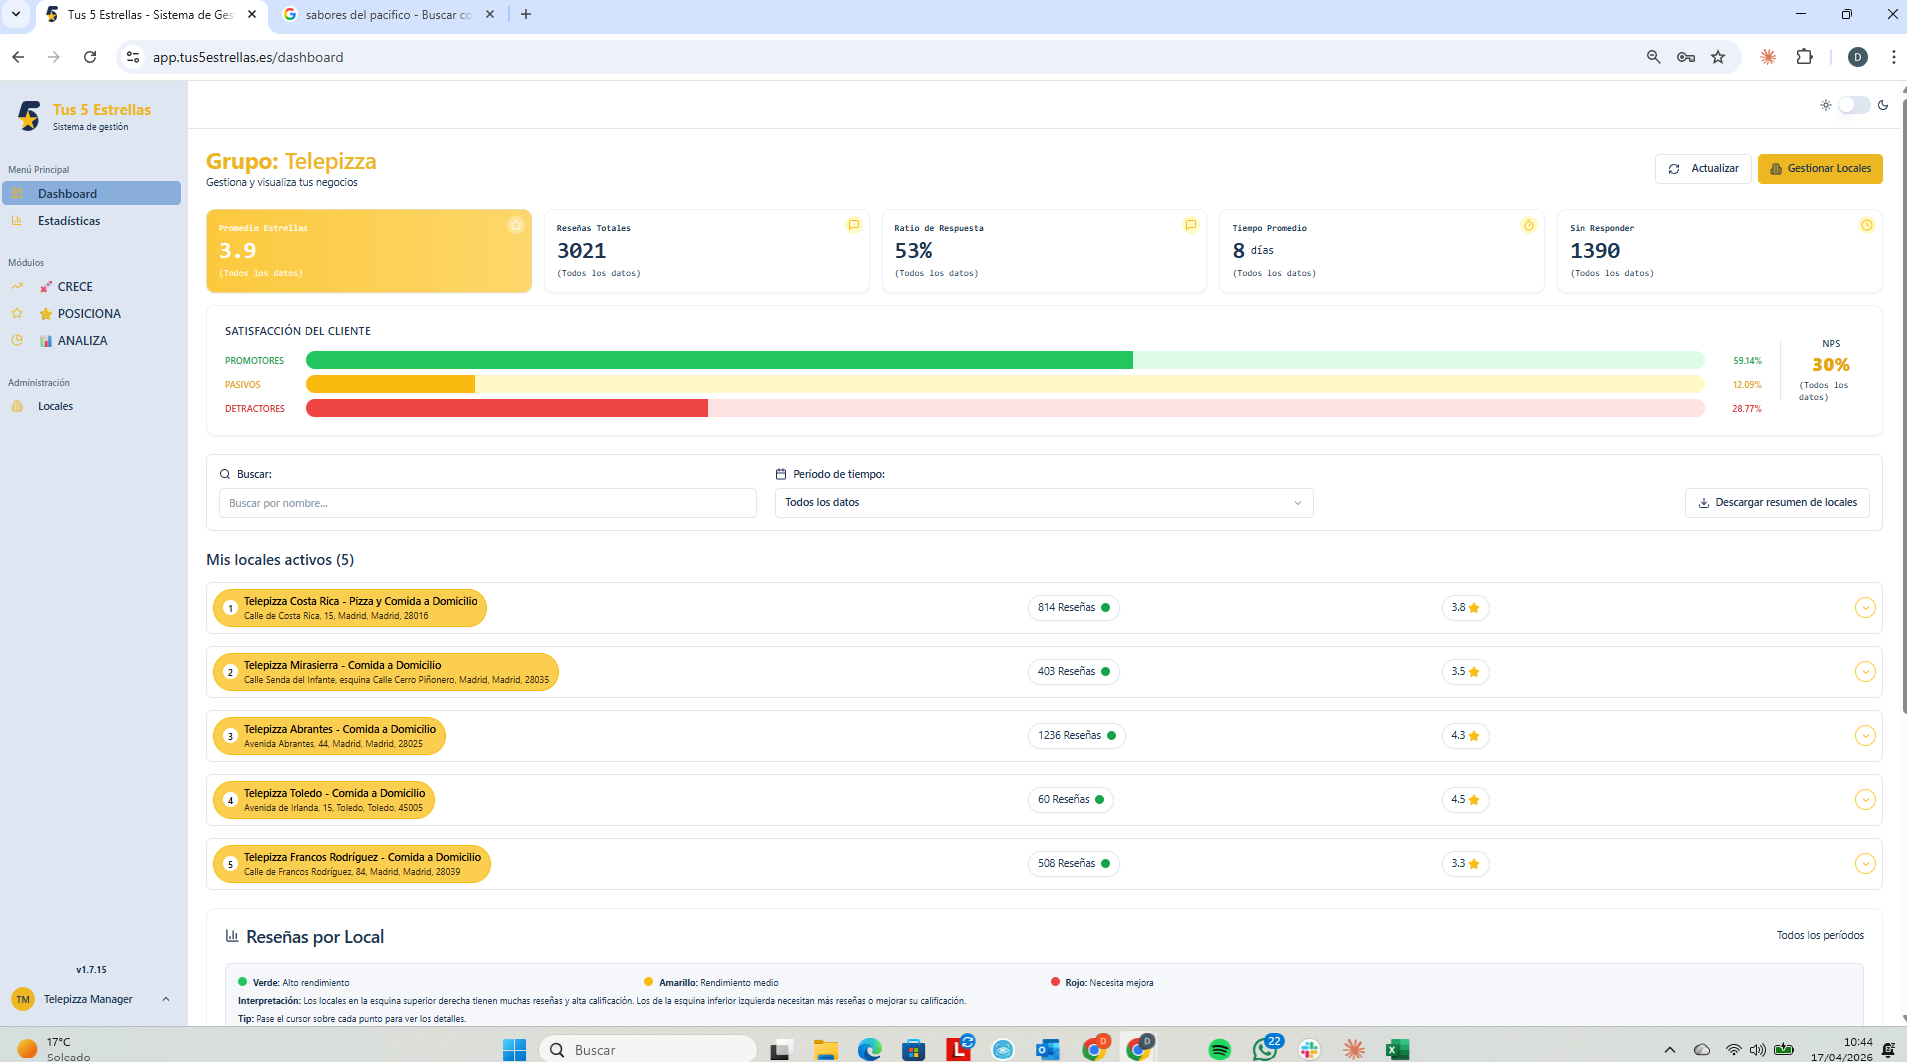
Task: Expand the Telepizza Francos Rodríguez row
Action: [1865, 863]
